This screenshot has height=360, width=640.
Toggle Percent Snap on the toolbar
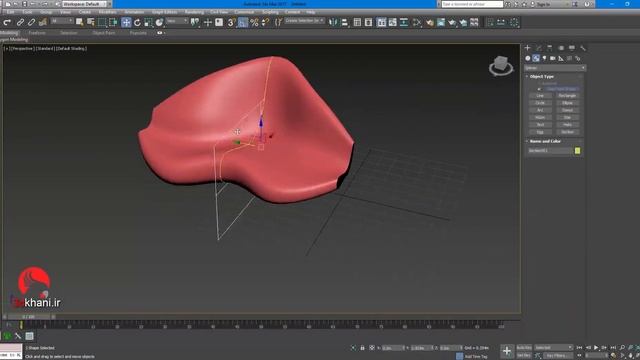tap(254, 22)
